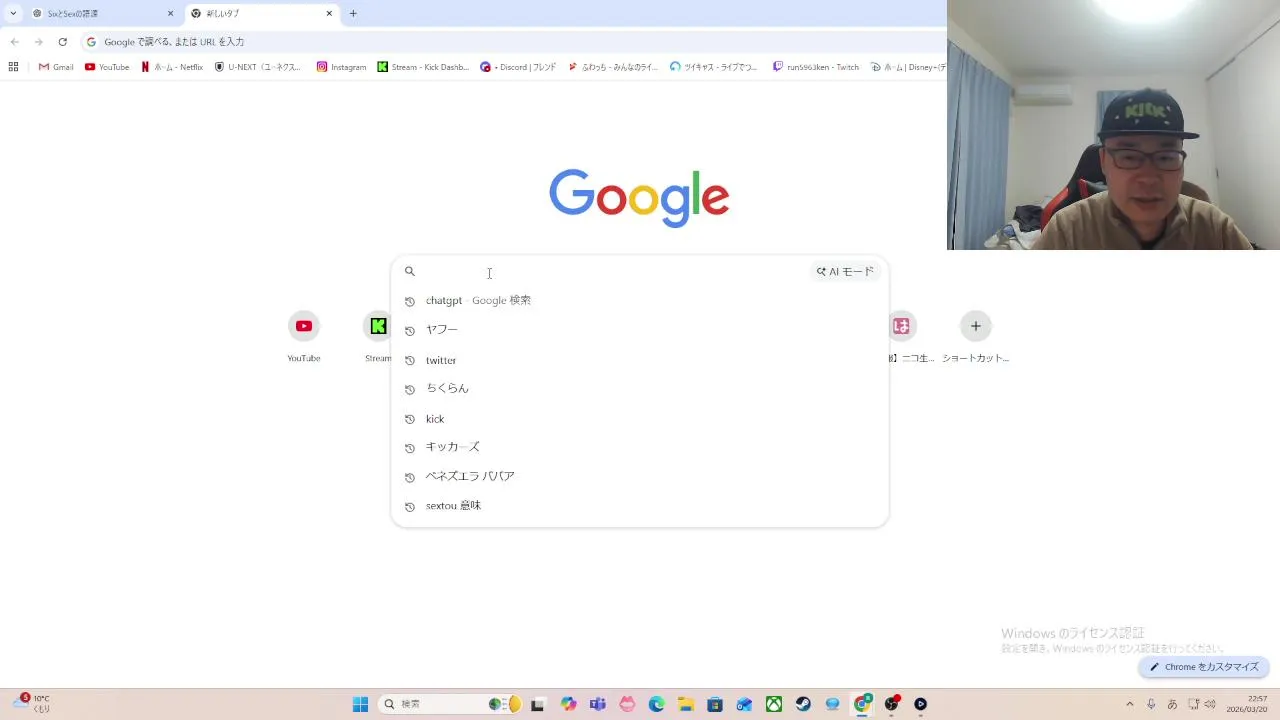Screen dimensions: 1280x720
Task: Select the ちくらん search suggestion
Action: coord(640,389)
